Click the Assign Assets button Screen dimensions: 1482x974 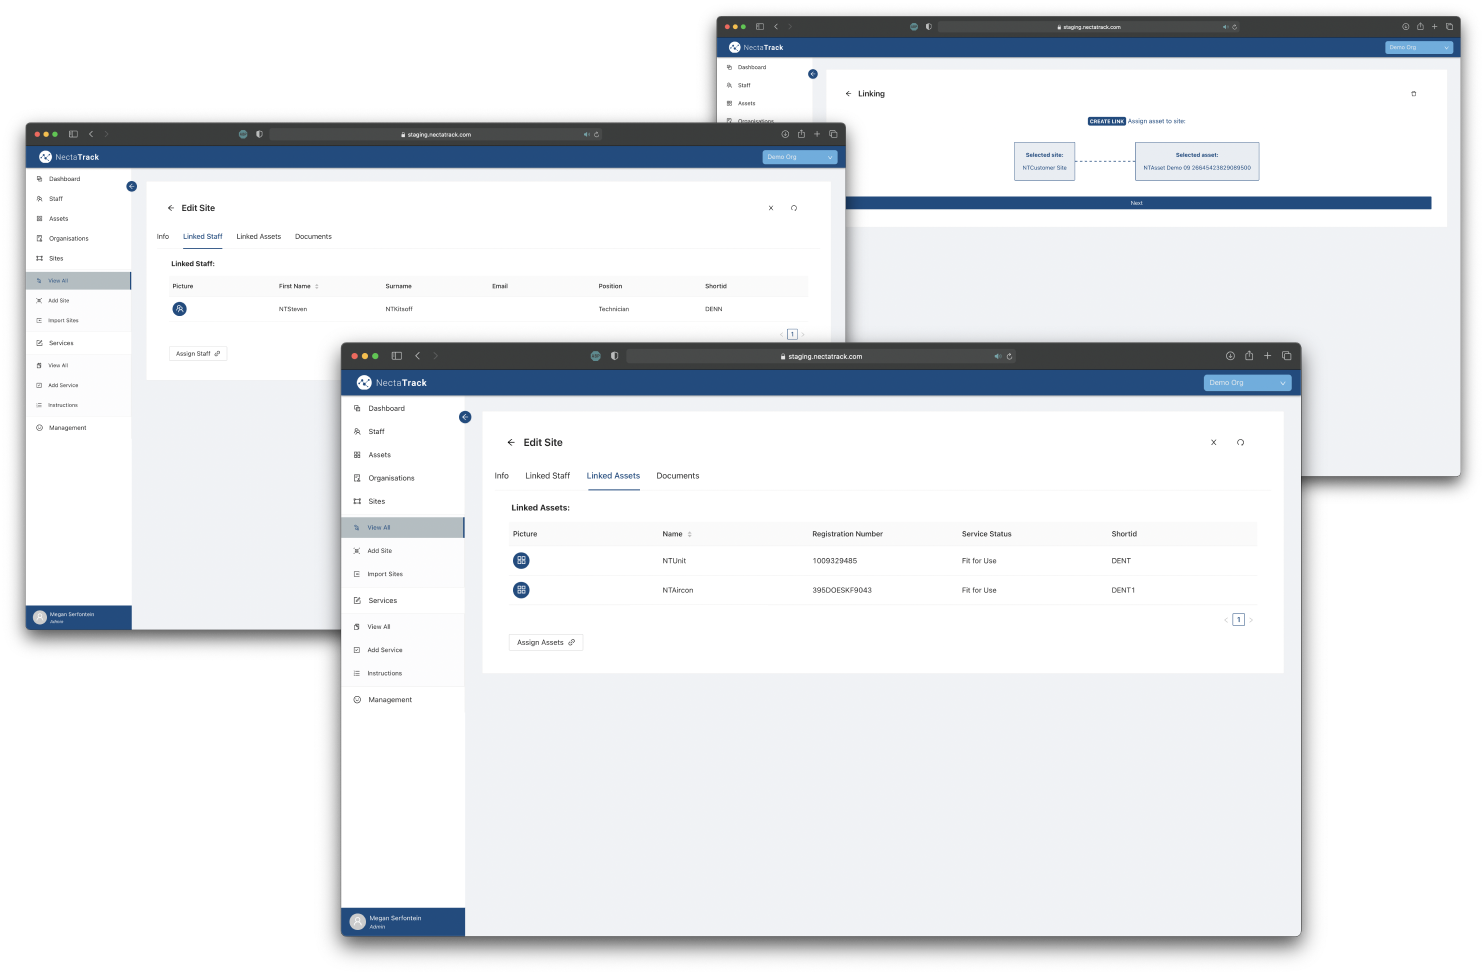click(545, 641)
